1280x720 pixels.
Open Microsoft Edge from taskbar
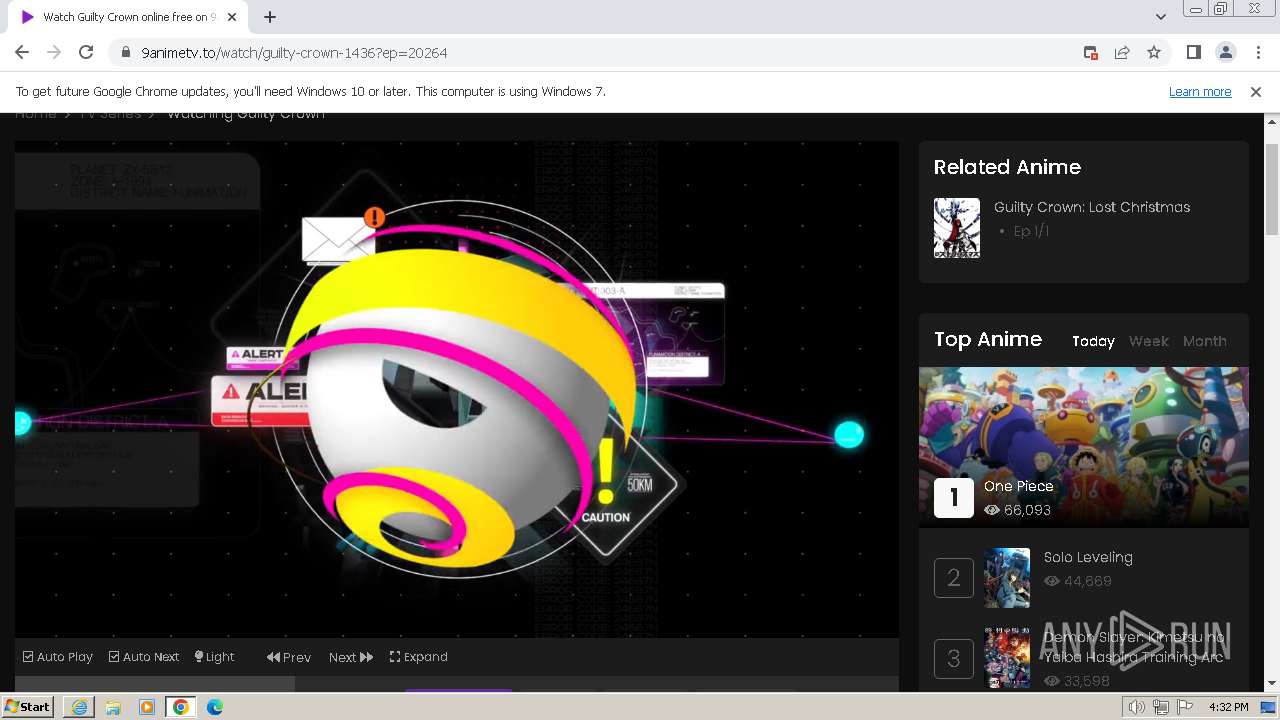tap(215, 707)
